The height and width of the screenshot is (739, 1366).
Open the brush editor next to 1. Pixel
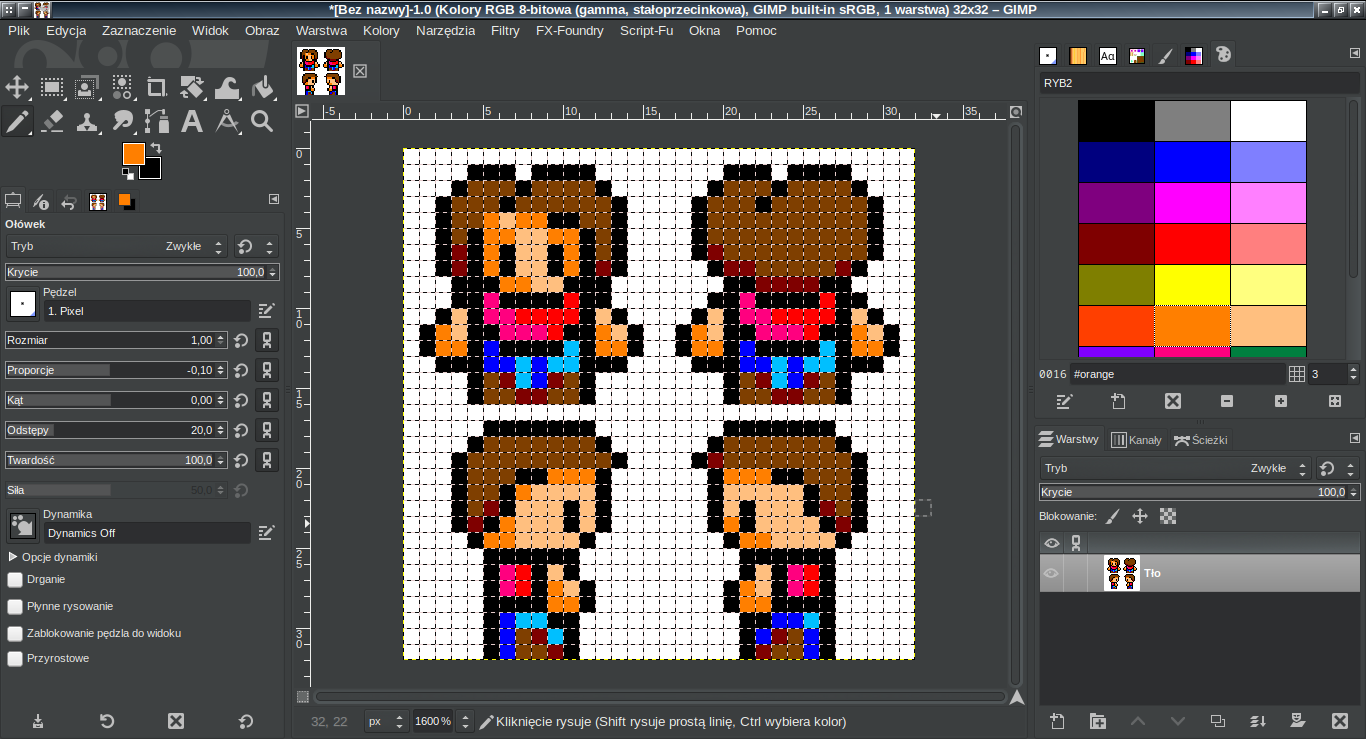tap(266, 311)
